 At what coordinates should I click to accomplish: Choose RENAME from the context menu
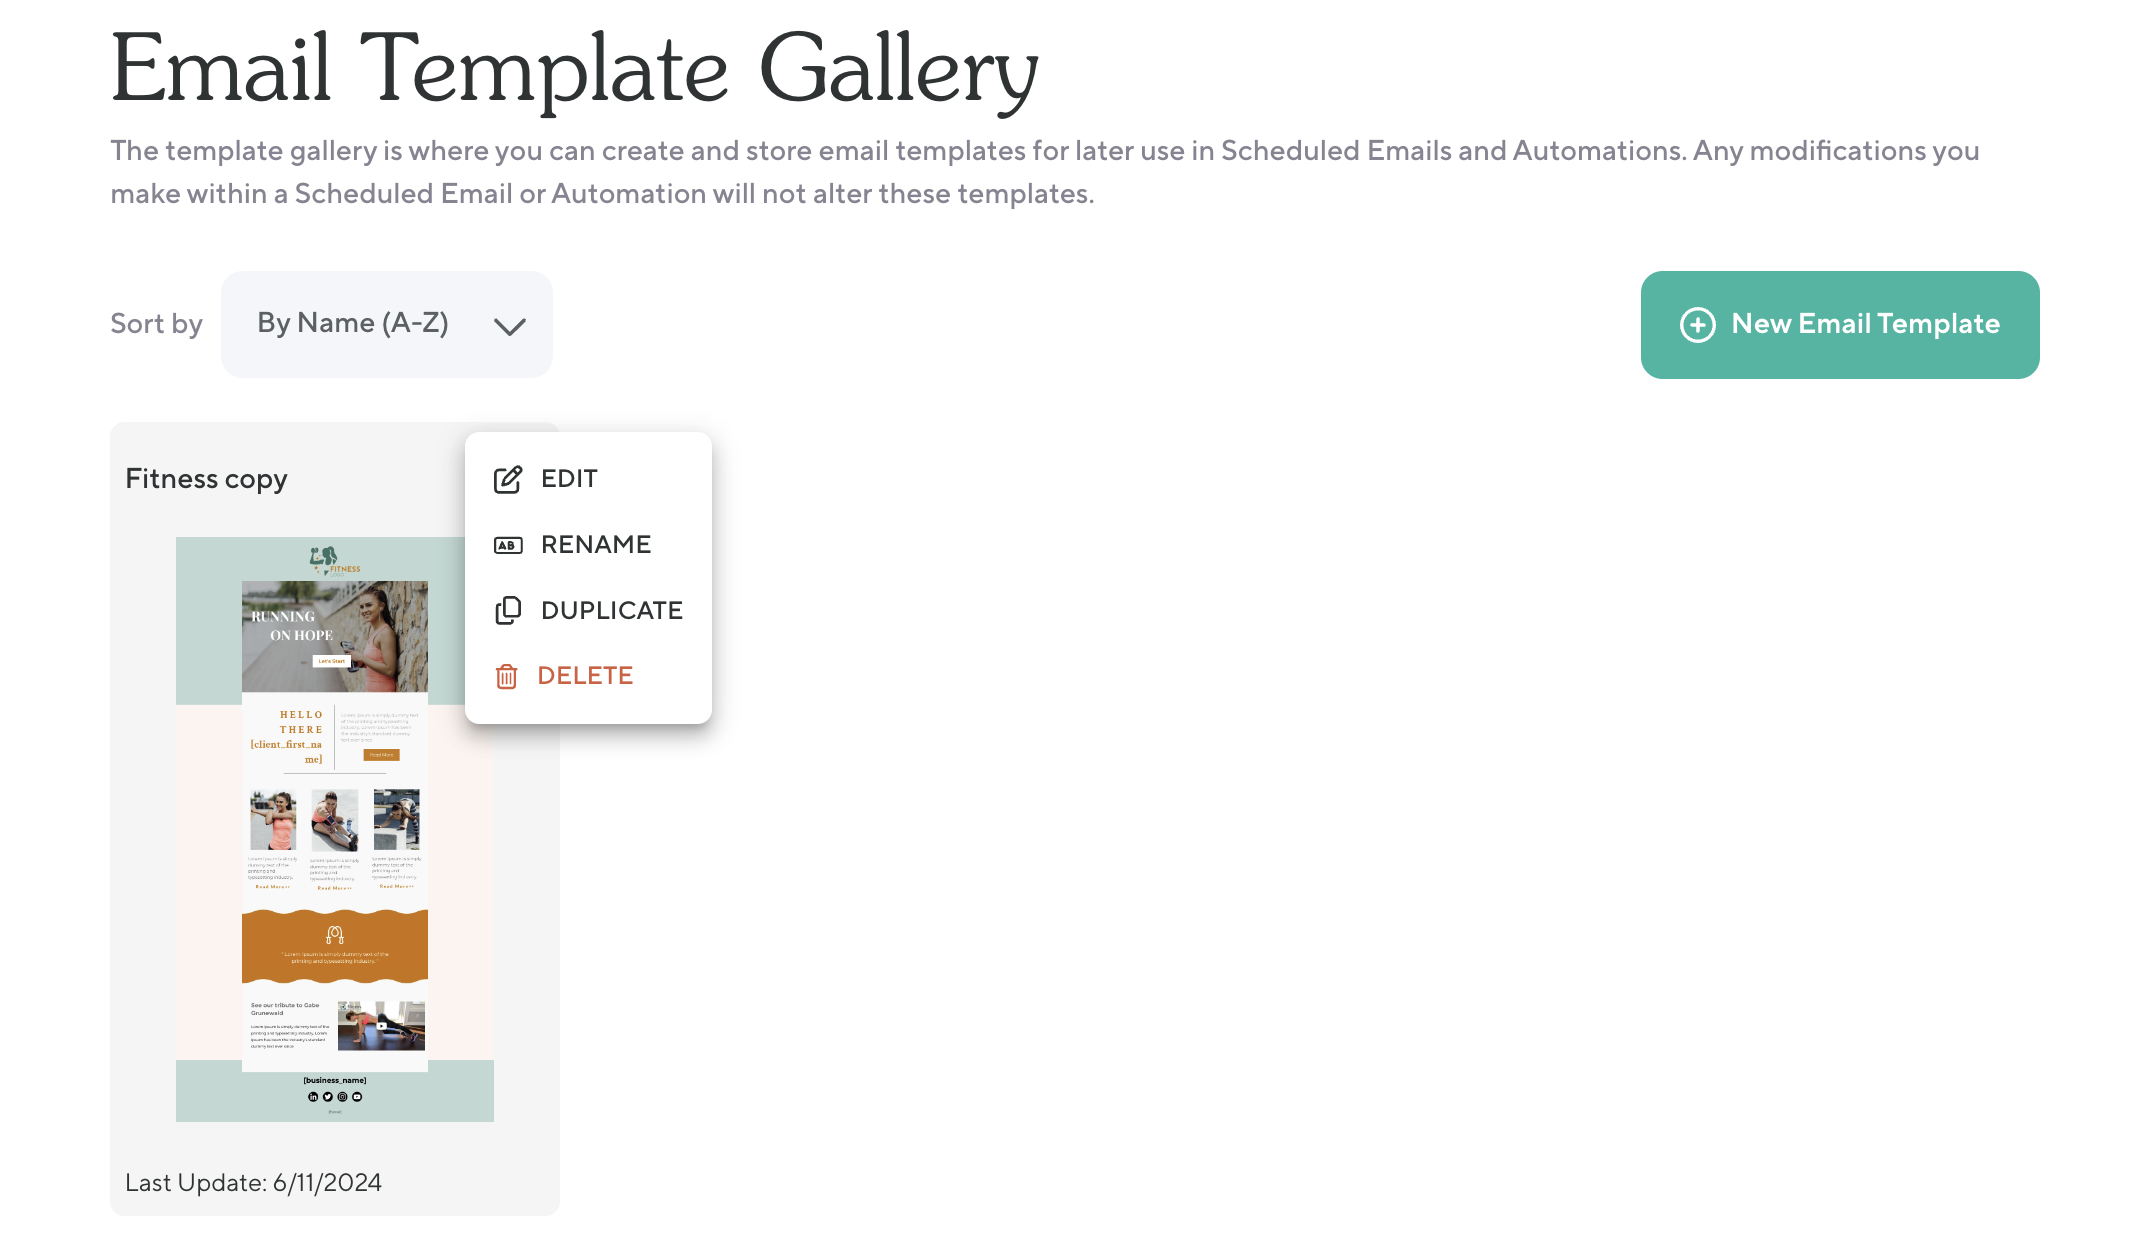[x=596, y=545]
